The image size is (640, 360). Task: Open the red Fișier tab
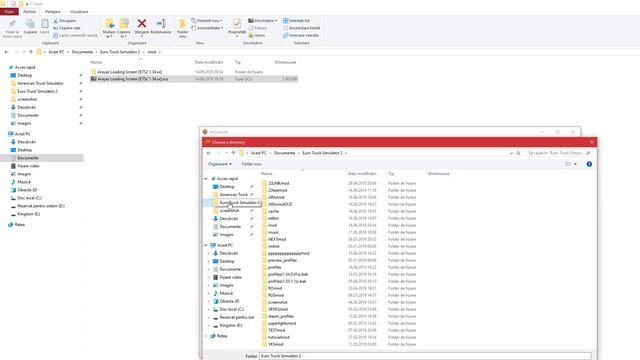tap(9, 11)
